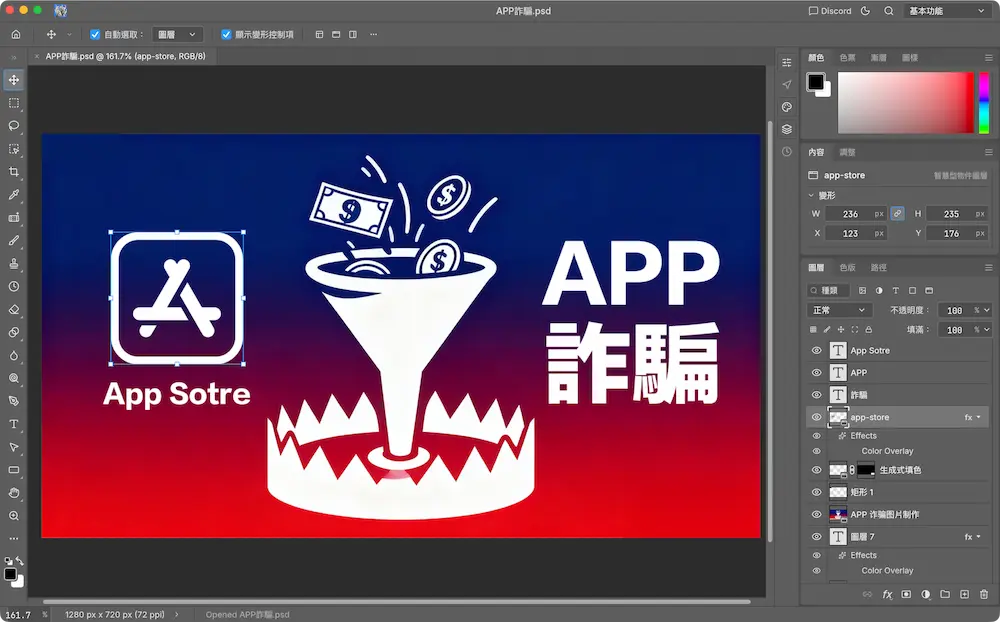
Task: Open the Layers stack icon in side strip
Action: coord(787,130)
